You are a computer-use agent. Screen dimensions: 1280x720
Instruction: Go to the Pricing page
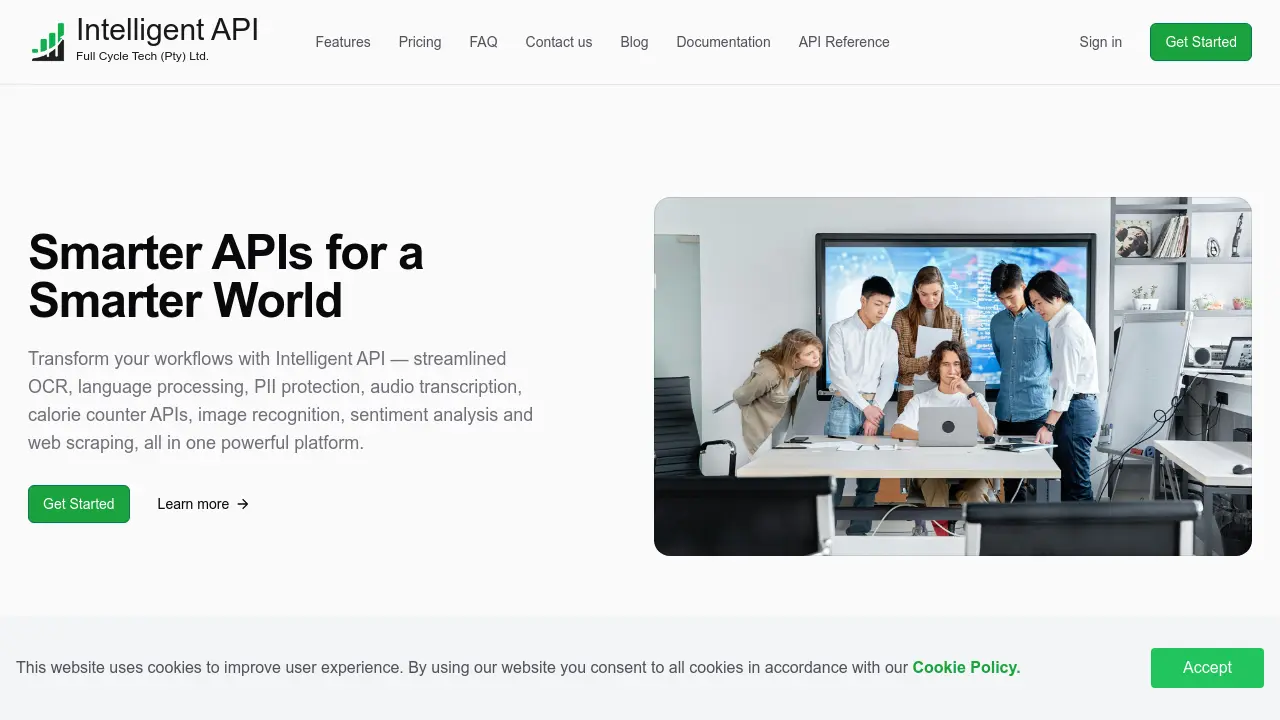(420, 42)
